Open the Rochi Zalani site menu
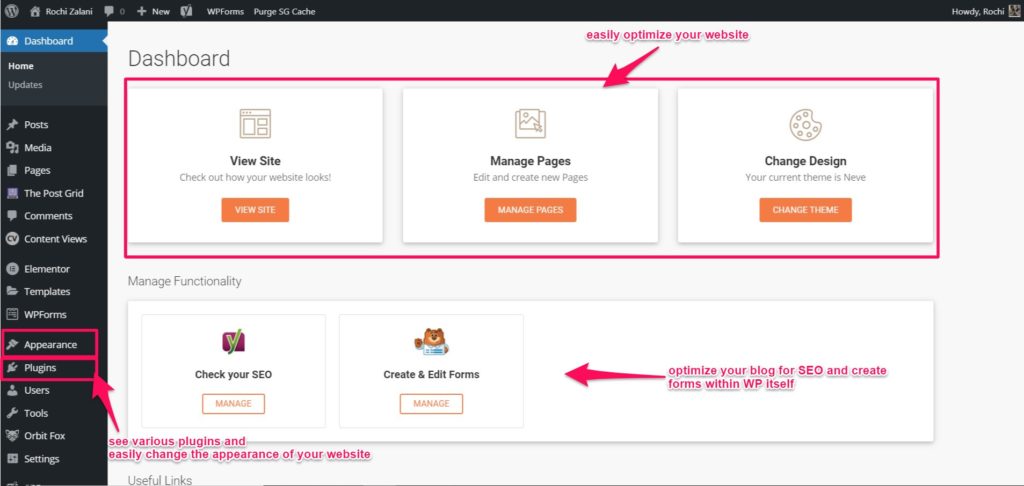 pos(61,10)
